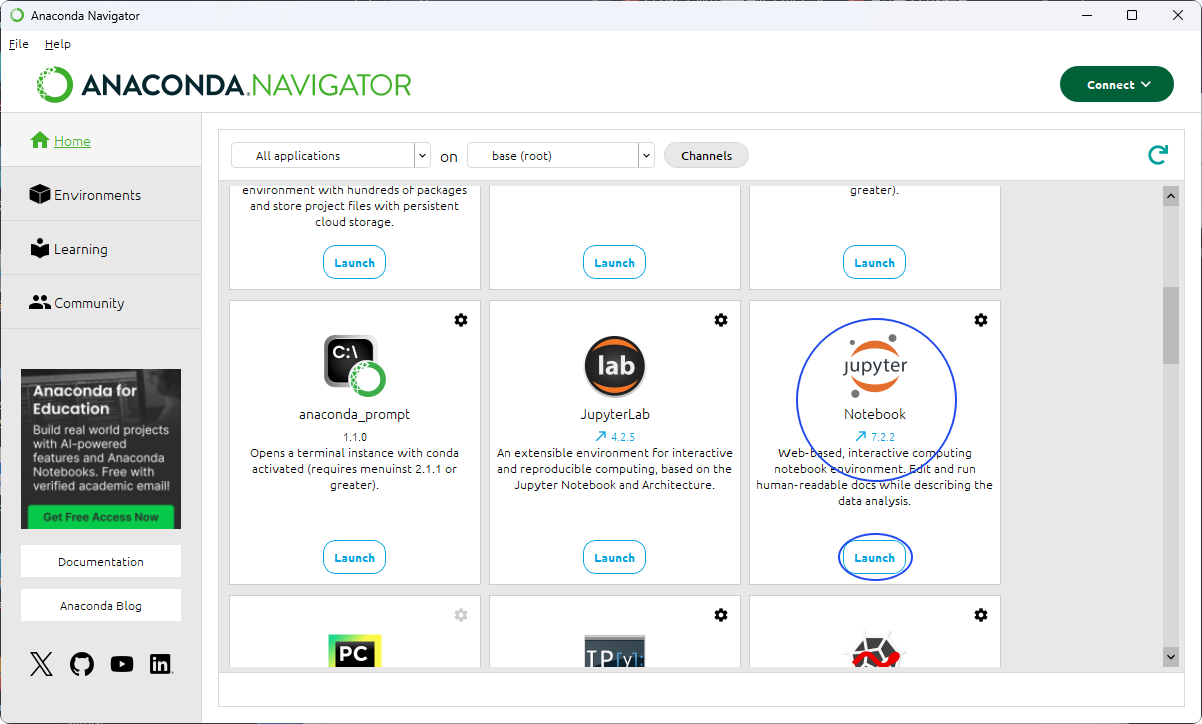
Task: Open the Help menu
Action: [58, 44]
